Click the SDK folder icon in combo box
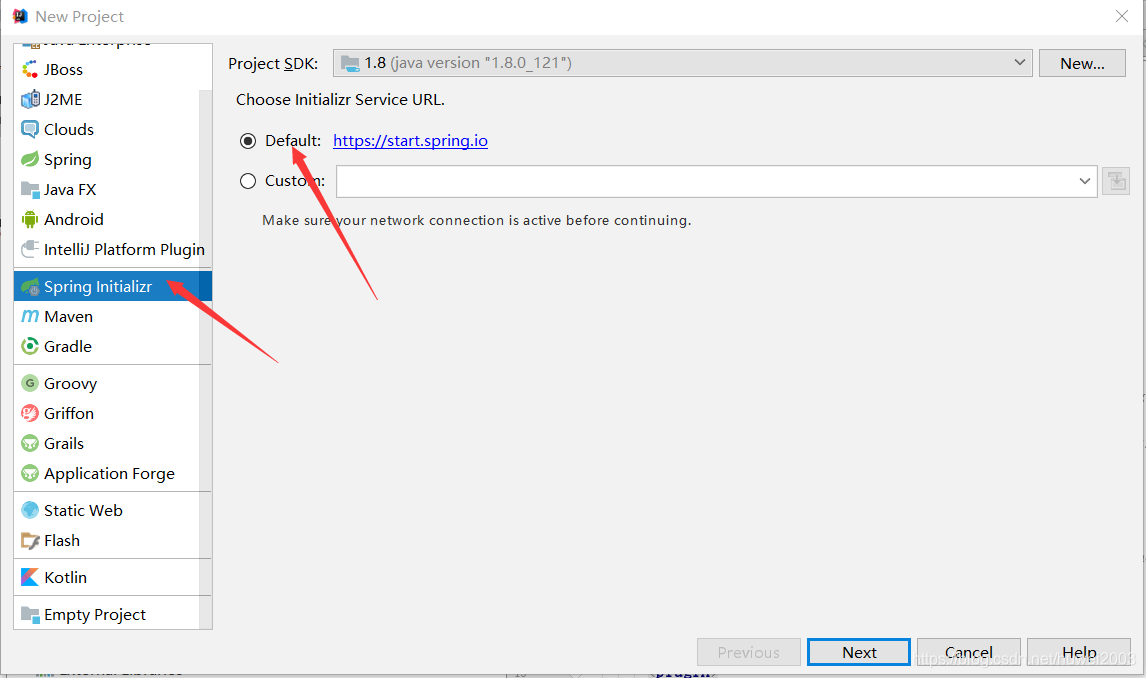 pyautogui.click(x=350, y=64)
